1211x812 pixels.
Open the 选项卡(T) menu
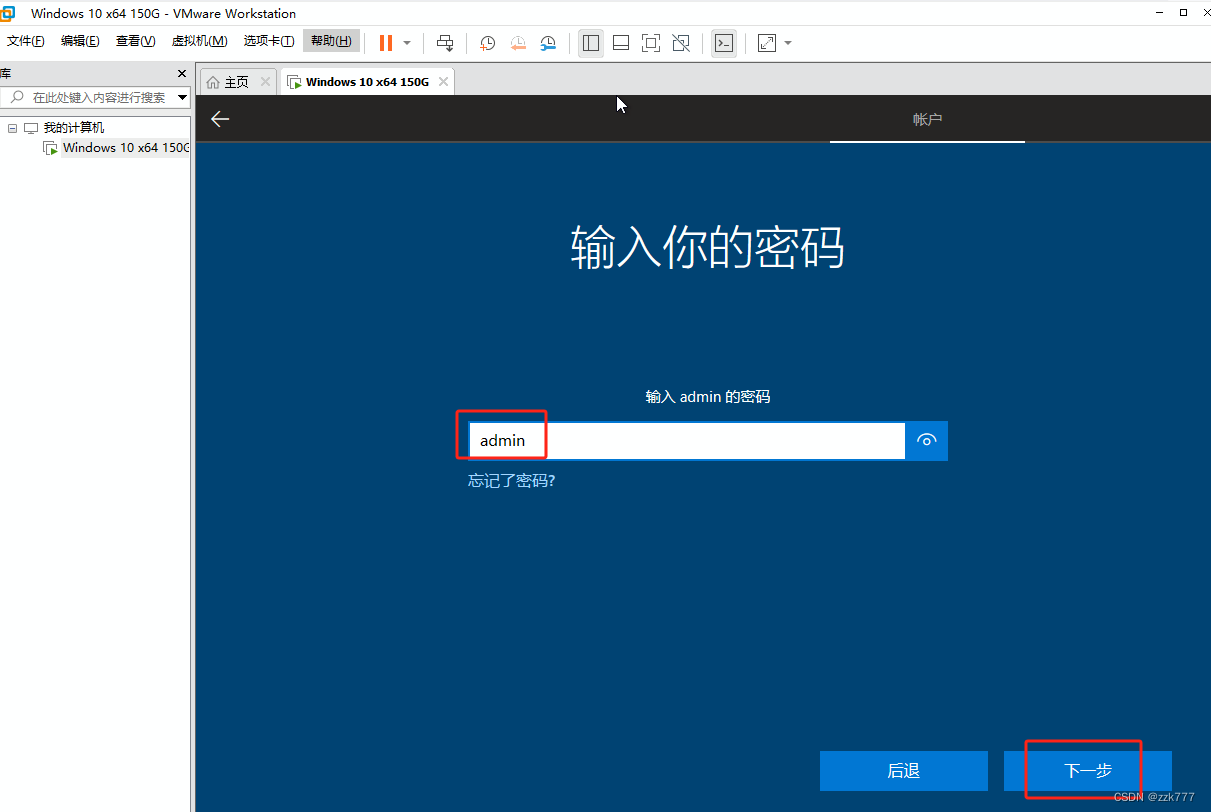coord(269,41)
